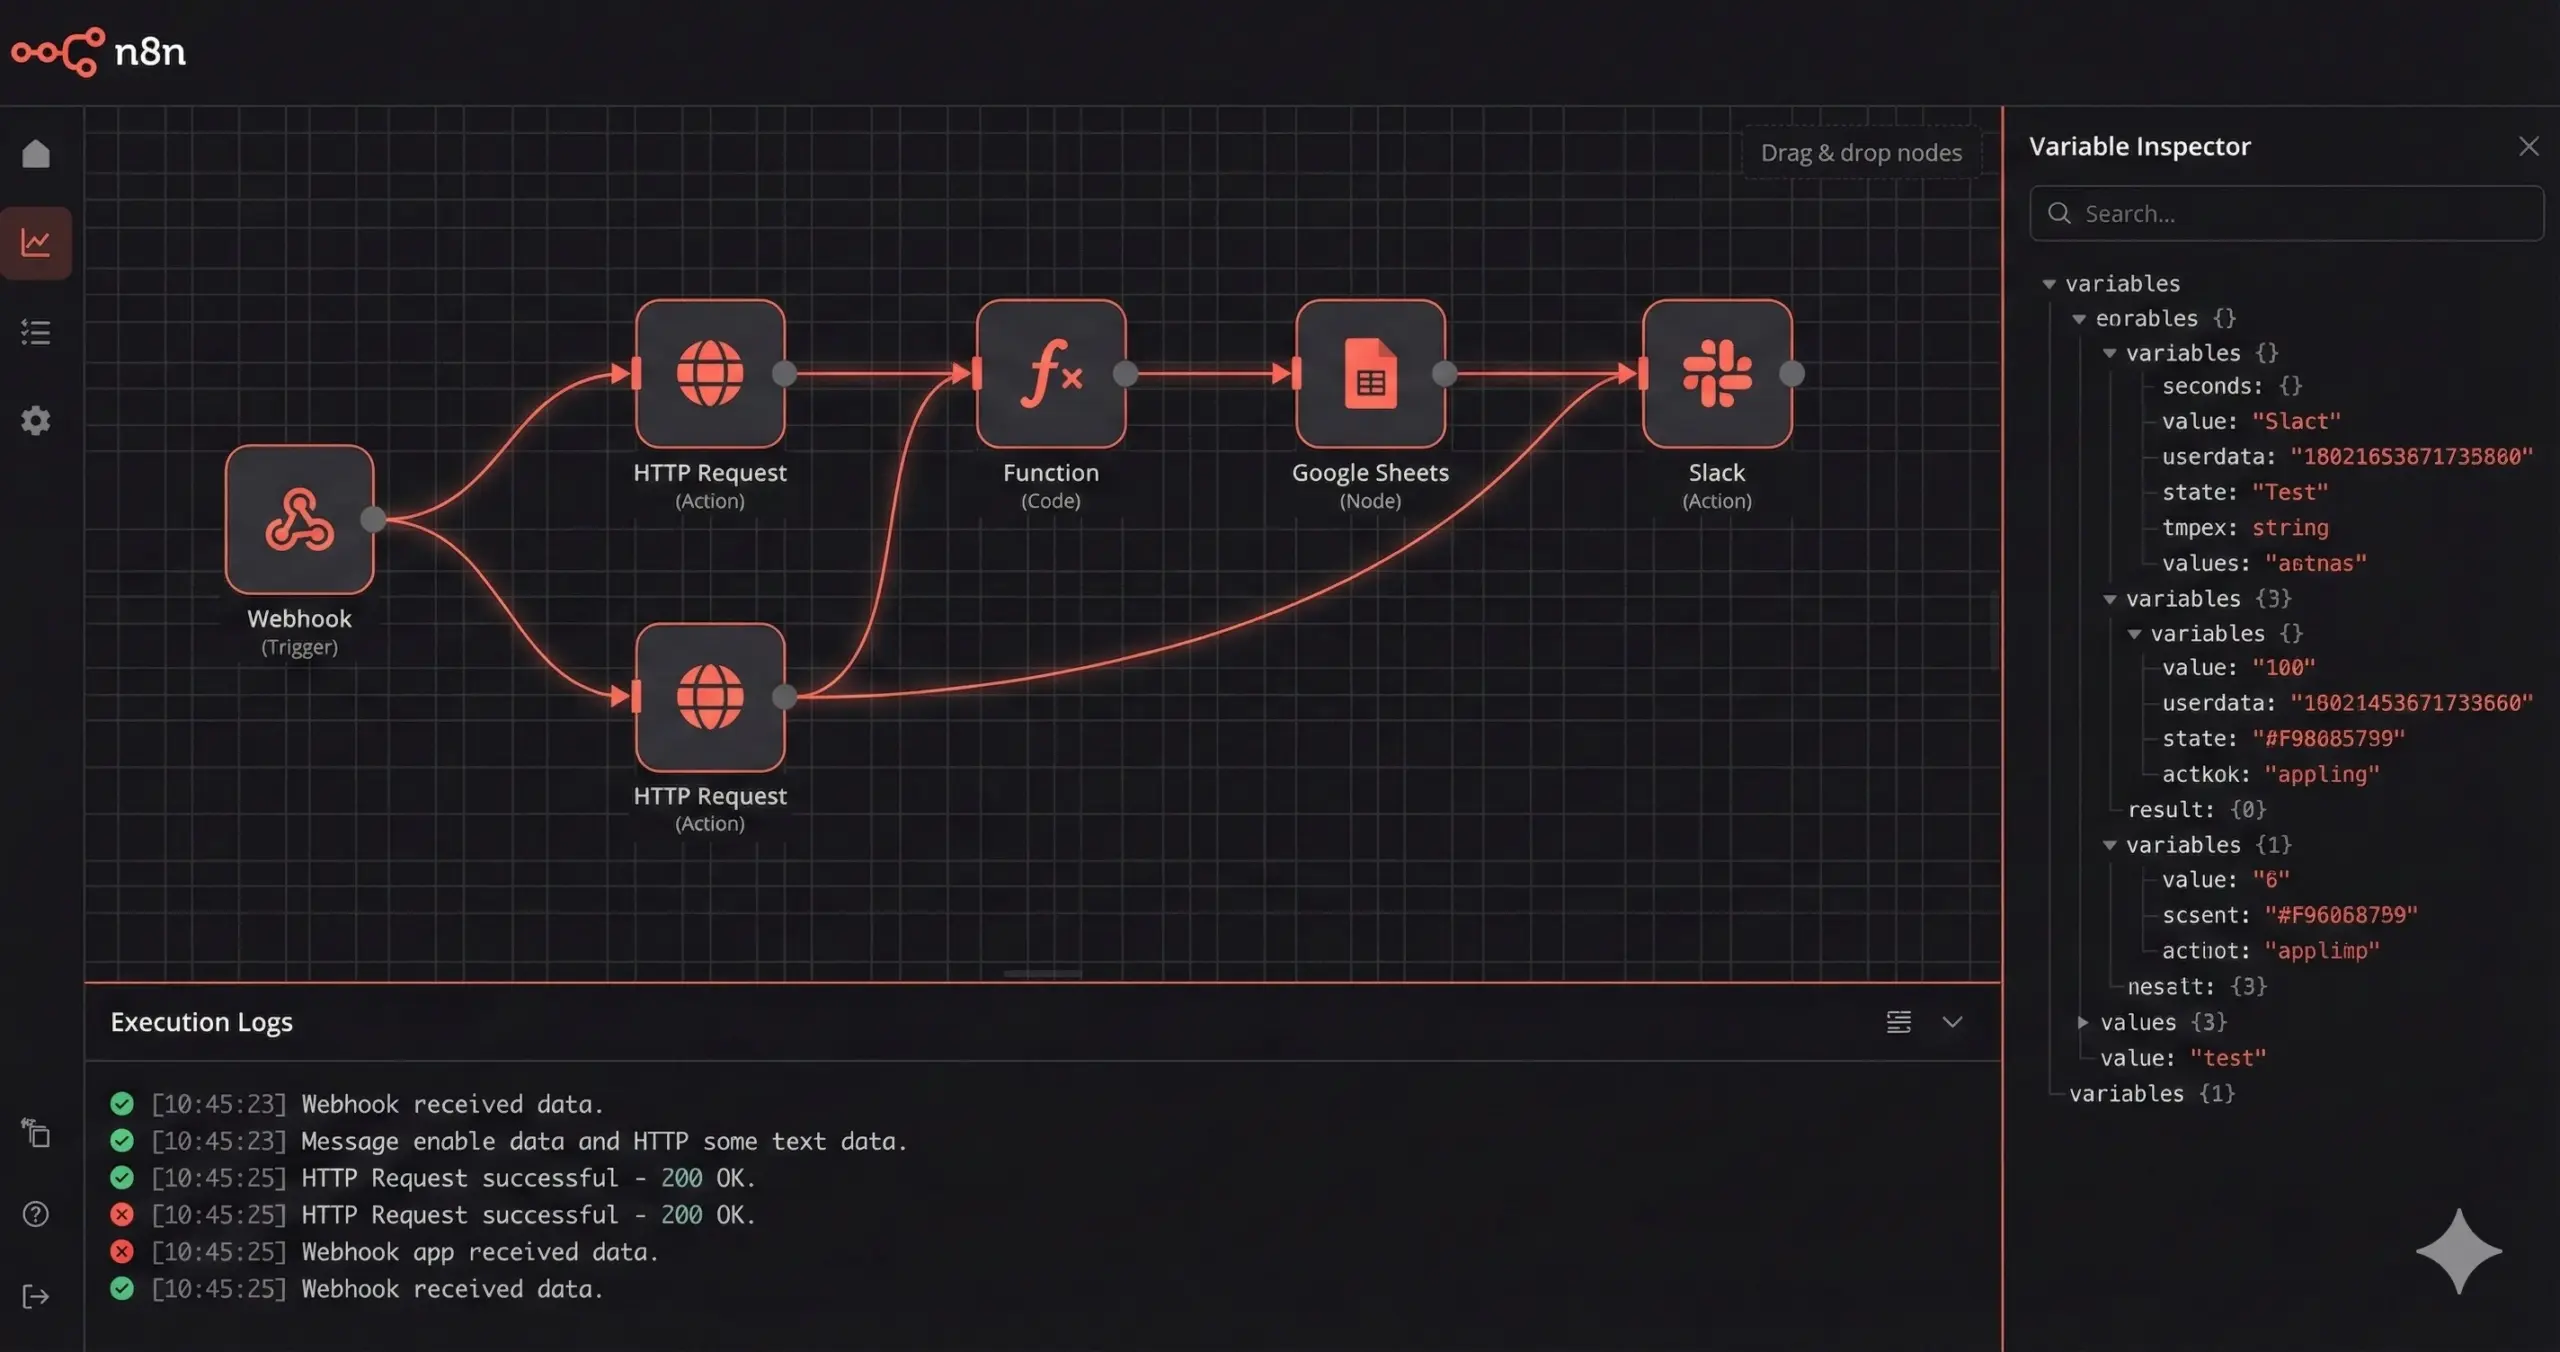Click the sign out icon in the sidebar
Image resolution: width=2560 pixels, height=1352 pixels.
pyautogui.click(x=36, y=1297)
